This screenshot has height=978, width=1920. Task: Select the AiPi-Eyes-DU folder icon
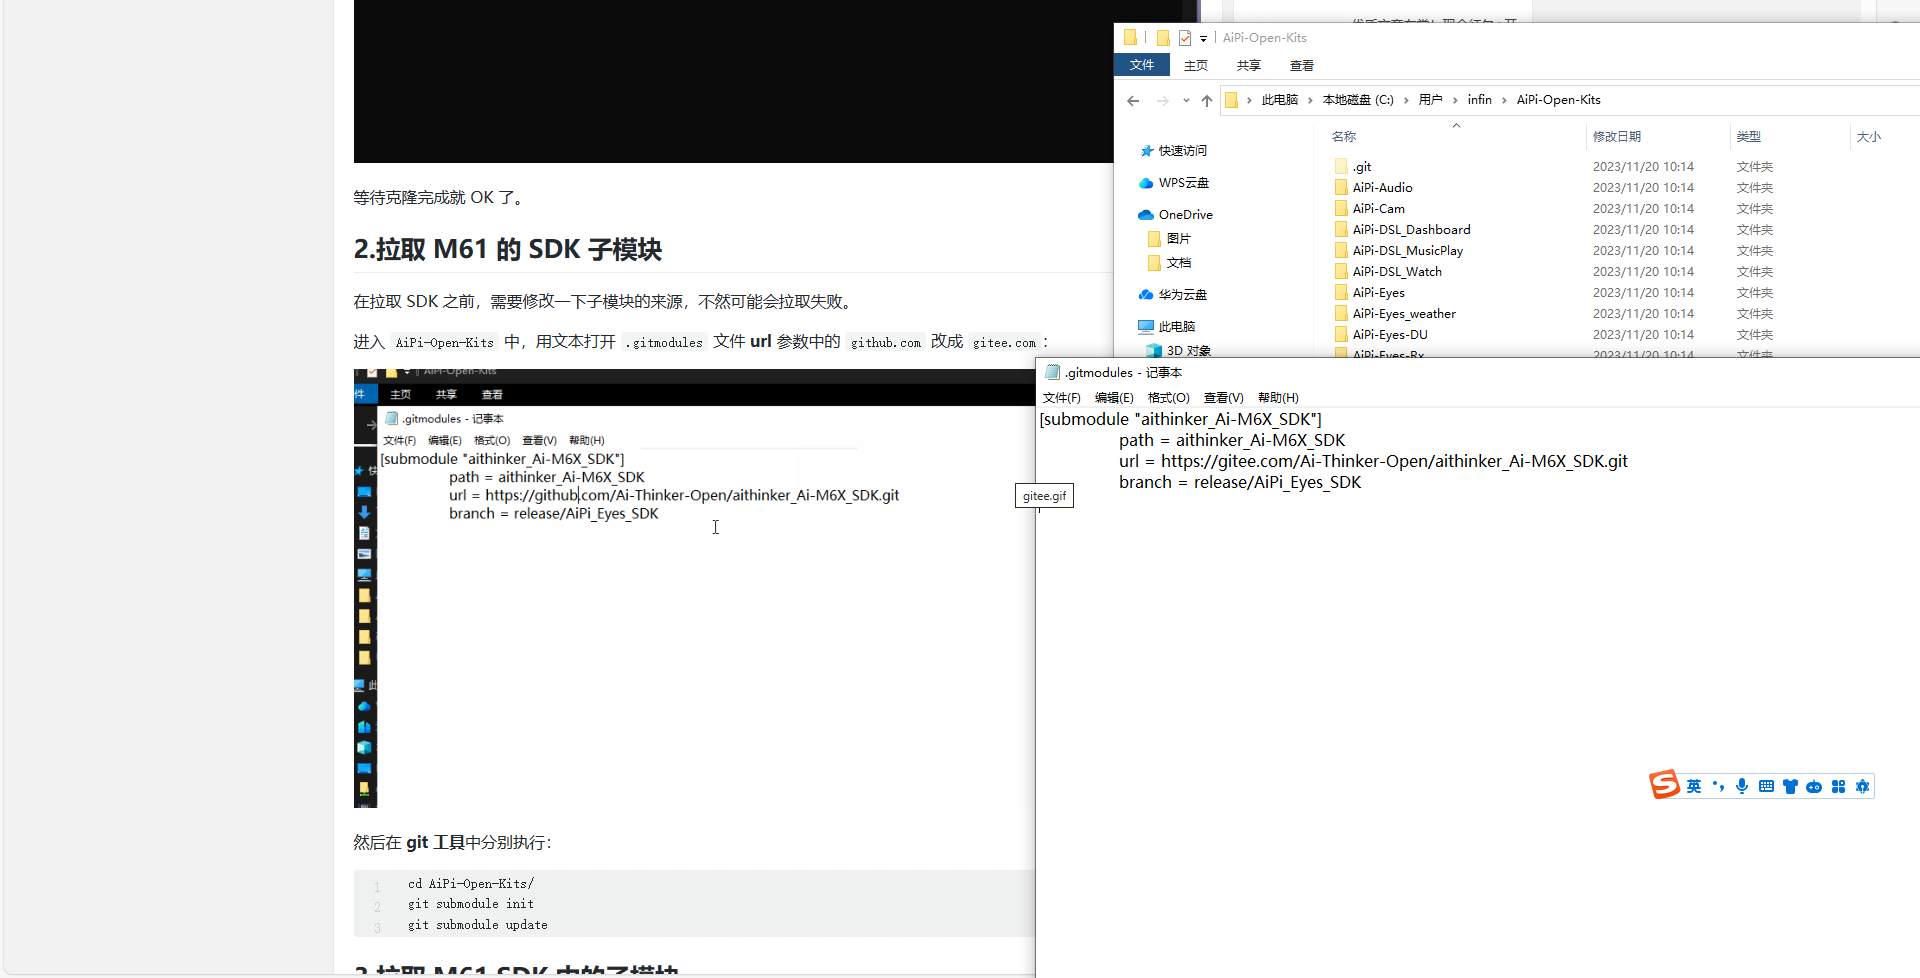(x=1341, y=335)
